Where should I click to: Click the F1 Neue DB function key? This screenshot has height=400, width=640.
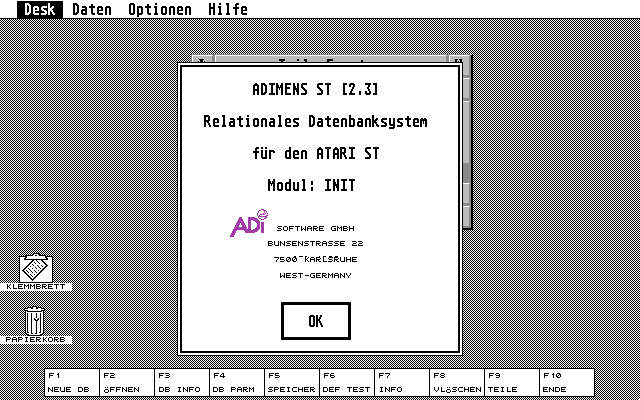72,382
